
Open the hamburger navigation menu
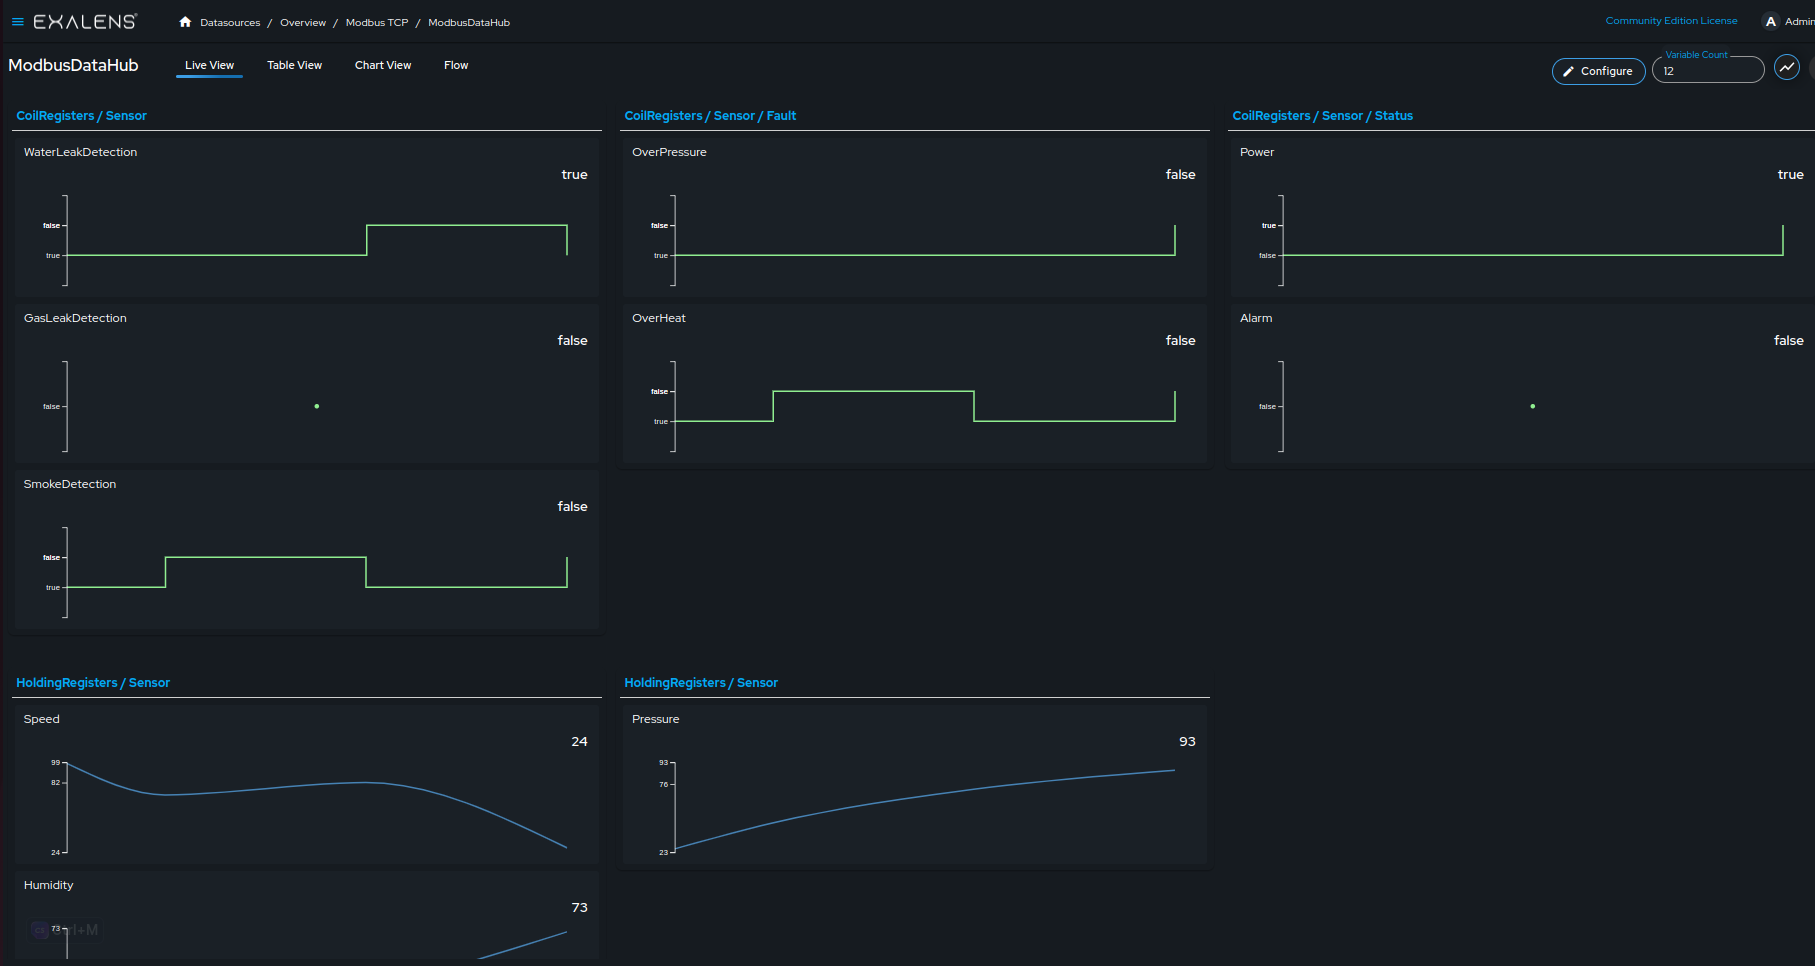click(17, 22)
